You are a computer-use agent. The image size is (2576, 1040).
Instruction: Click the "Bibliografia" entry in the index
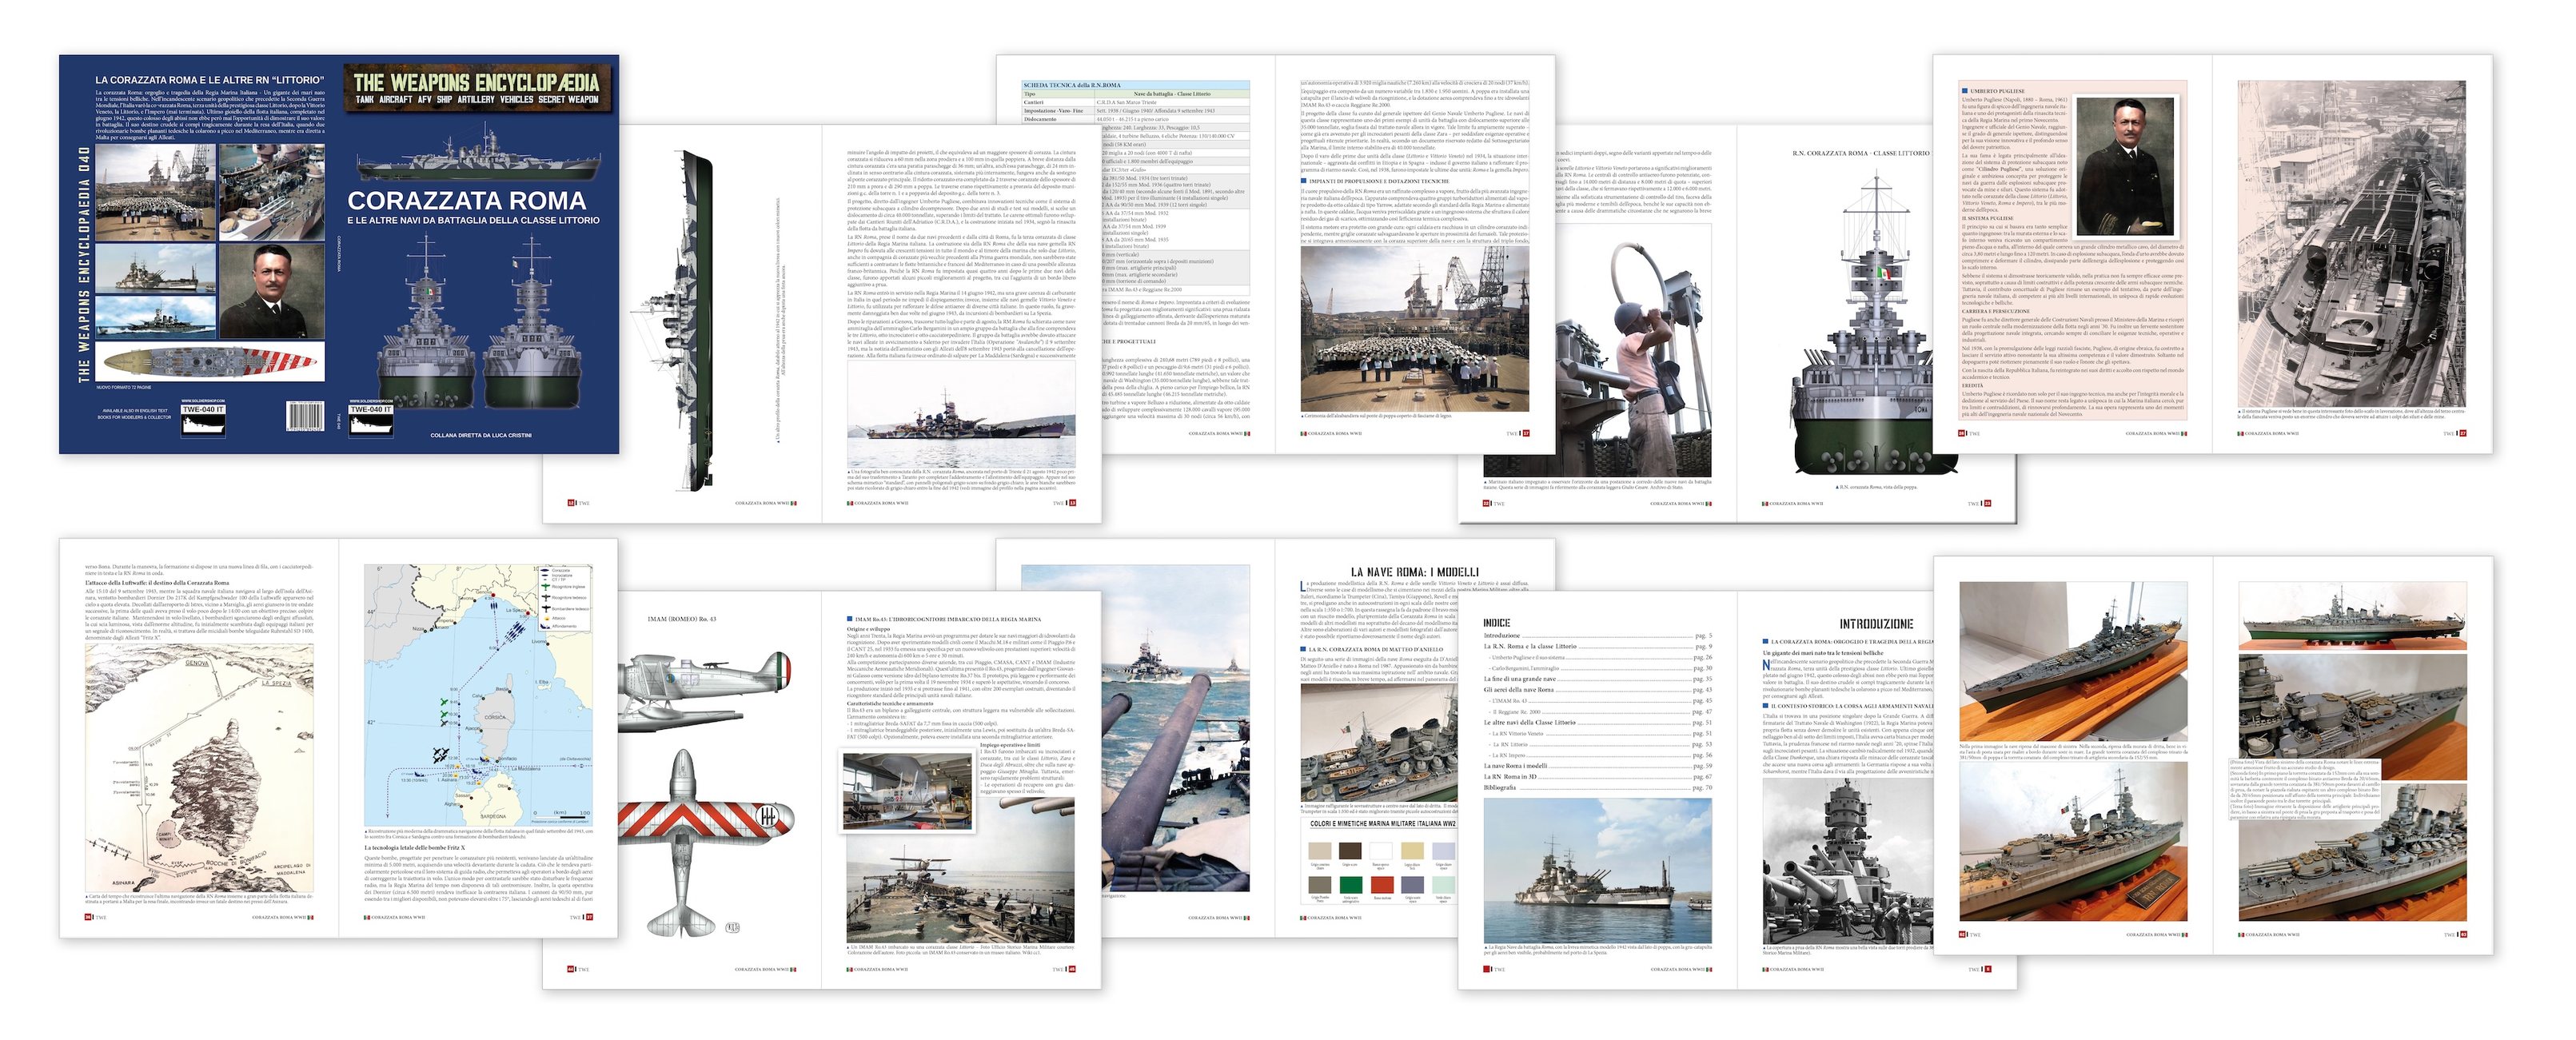(x=1499, y=788)
